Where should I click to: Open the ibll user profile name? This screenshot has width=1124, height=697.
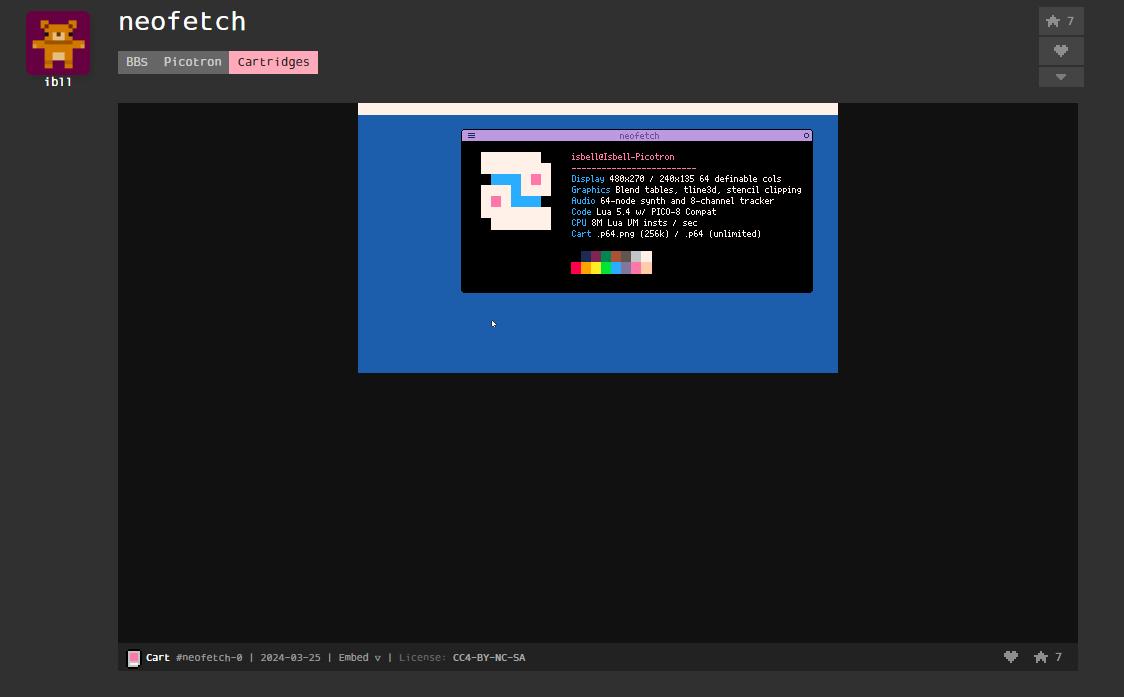[58, 82]
